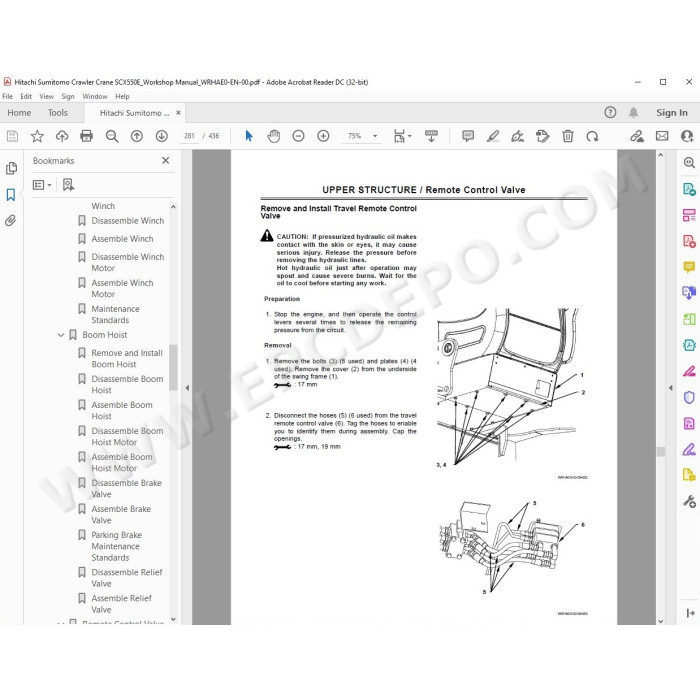The width and height of the screenshot is (700, 700).
Task: Open the Window menu
Action: (x=95, y=96)
